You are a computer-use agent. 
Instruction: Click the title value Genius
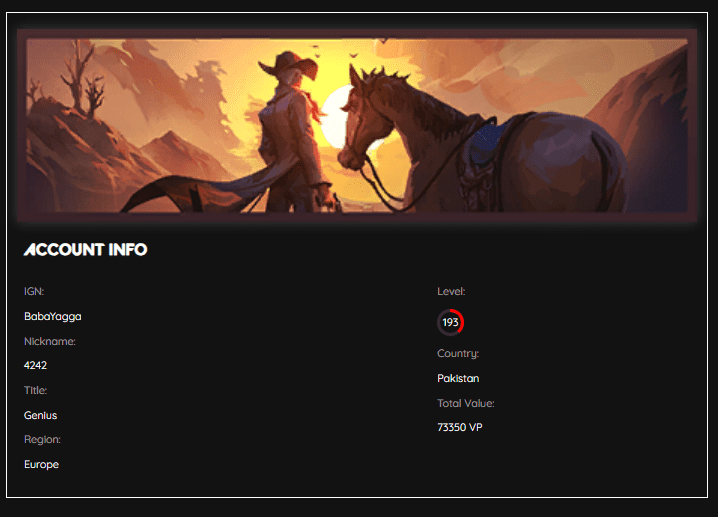pos(40,415)
